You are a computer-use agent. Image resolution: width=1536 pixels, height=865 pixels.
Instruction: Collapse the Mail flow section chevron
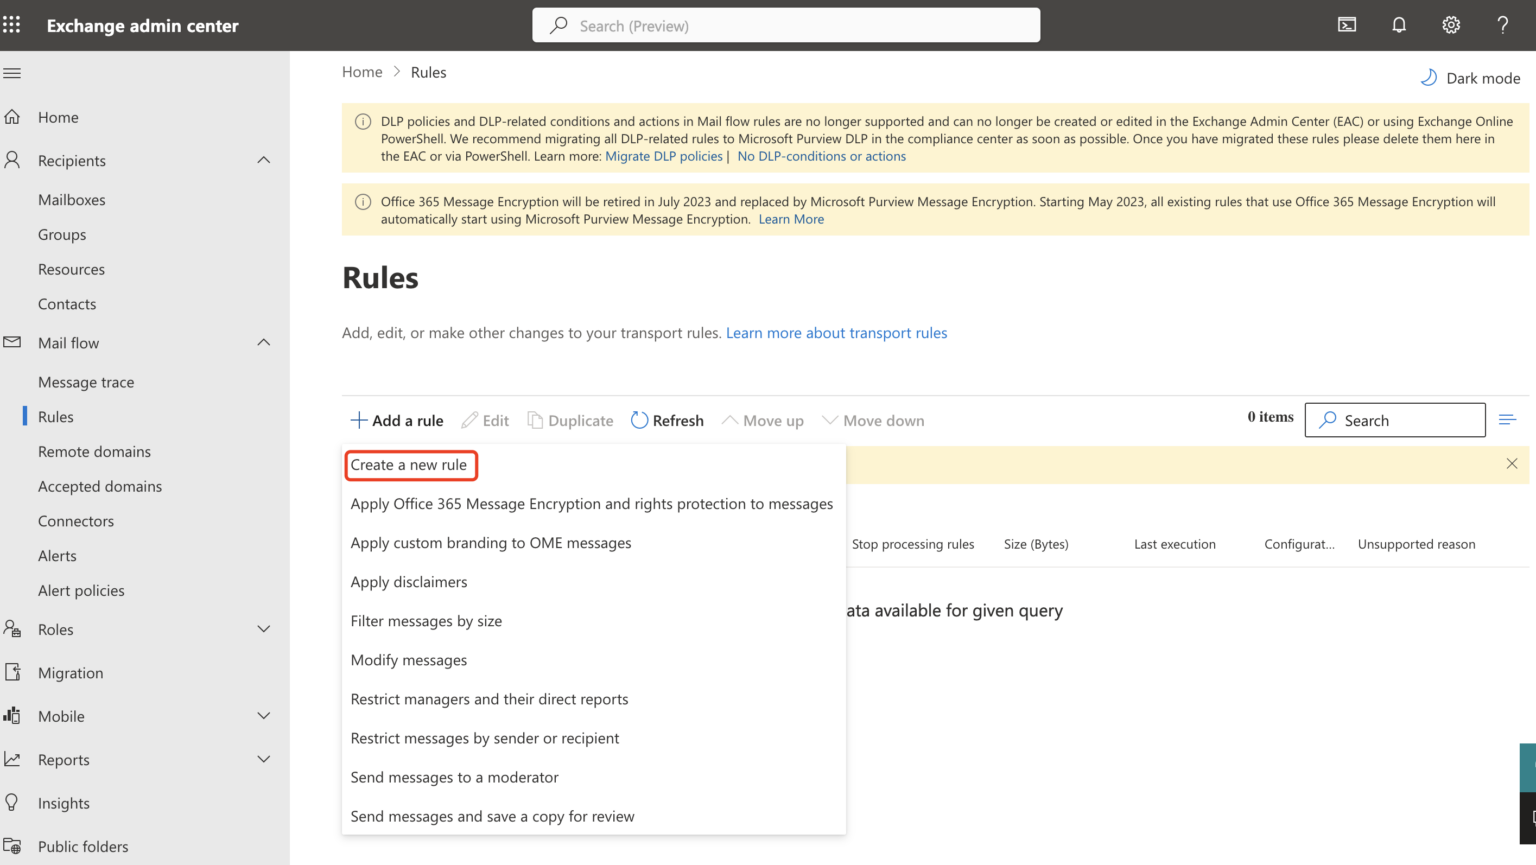(x=264, y=342)
